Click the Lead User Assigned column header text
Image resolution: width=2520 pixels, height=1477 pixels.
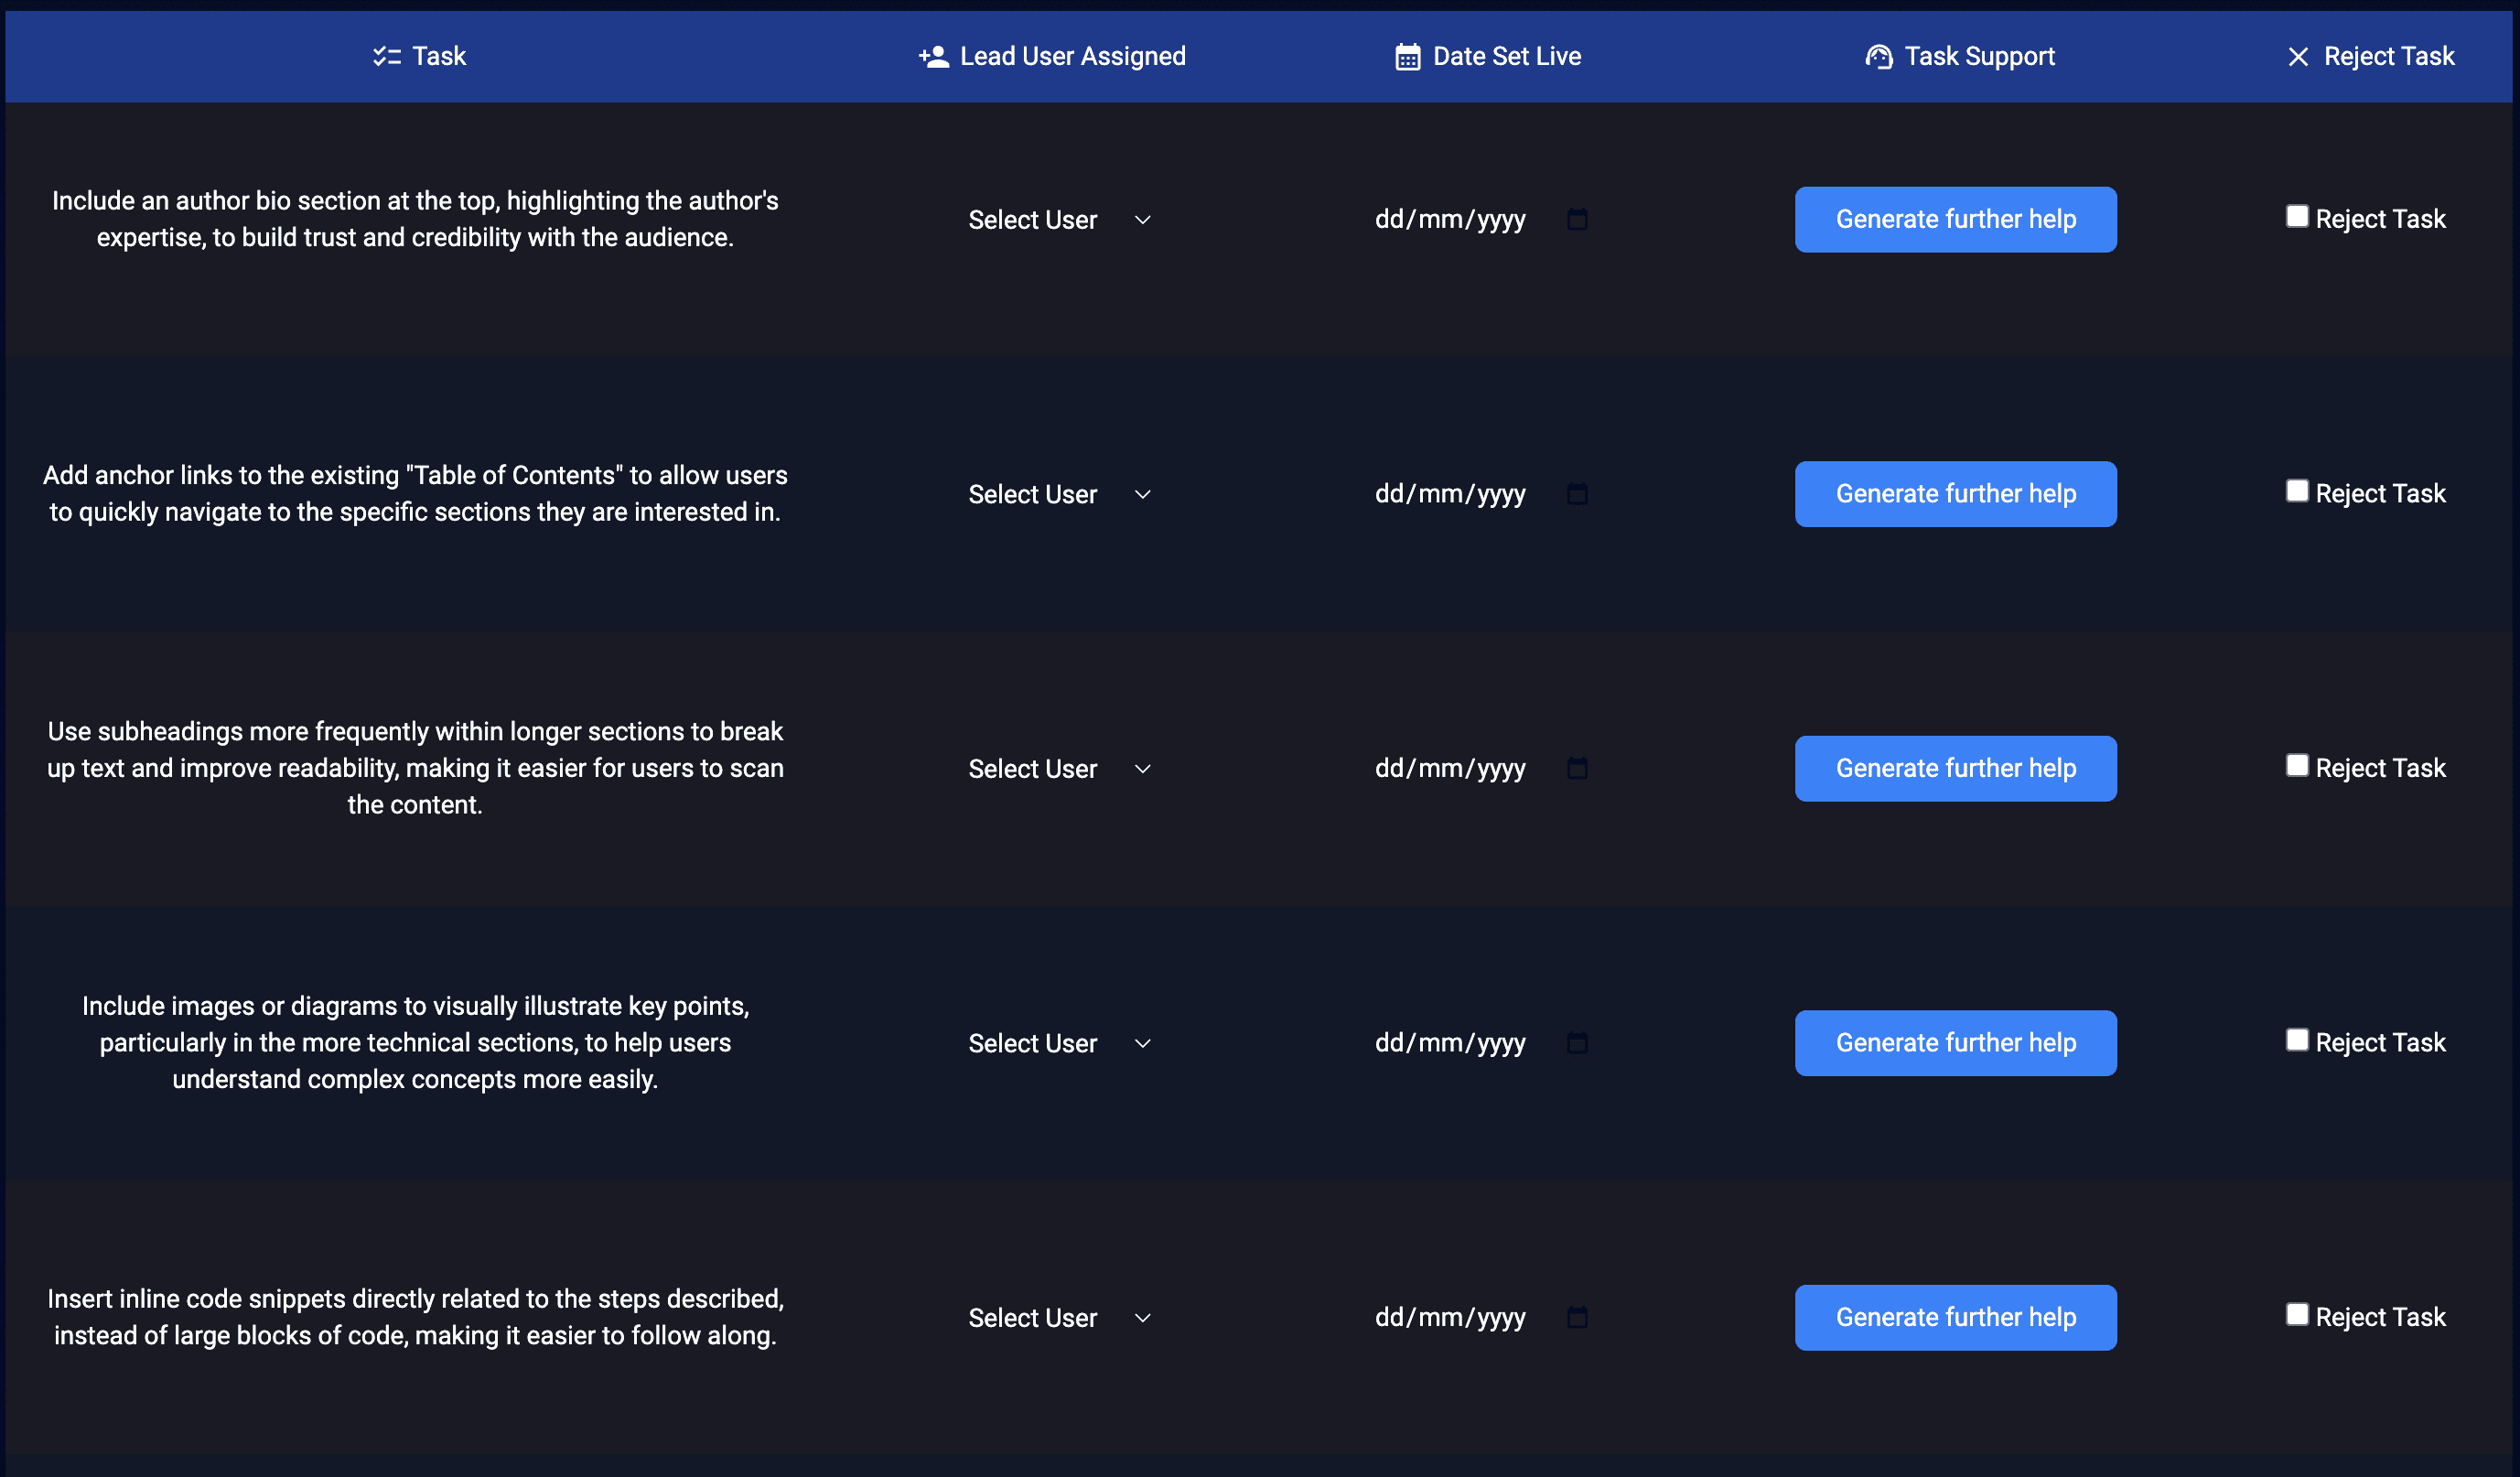pyautogui.click(x=1072, y=57)
